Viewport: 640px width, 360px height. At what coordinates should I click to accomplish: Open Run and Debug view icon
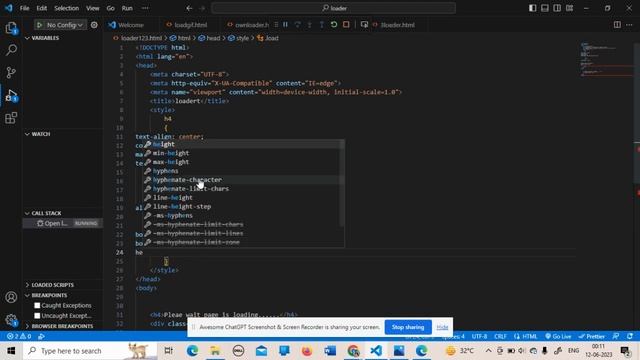(x=11, y=96)
